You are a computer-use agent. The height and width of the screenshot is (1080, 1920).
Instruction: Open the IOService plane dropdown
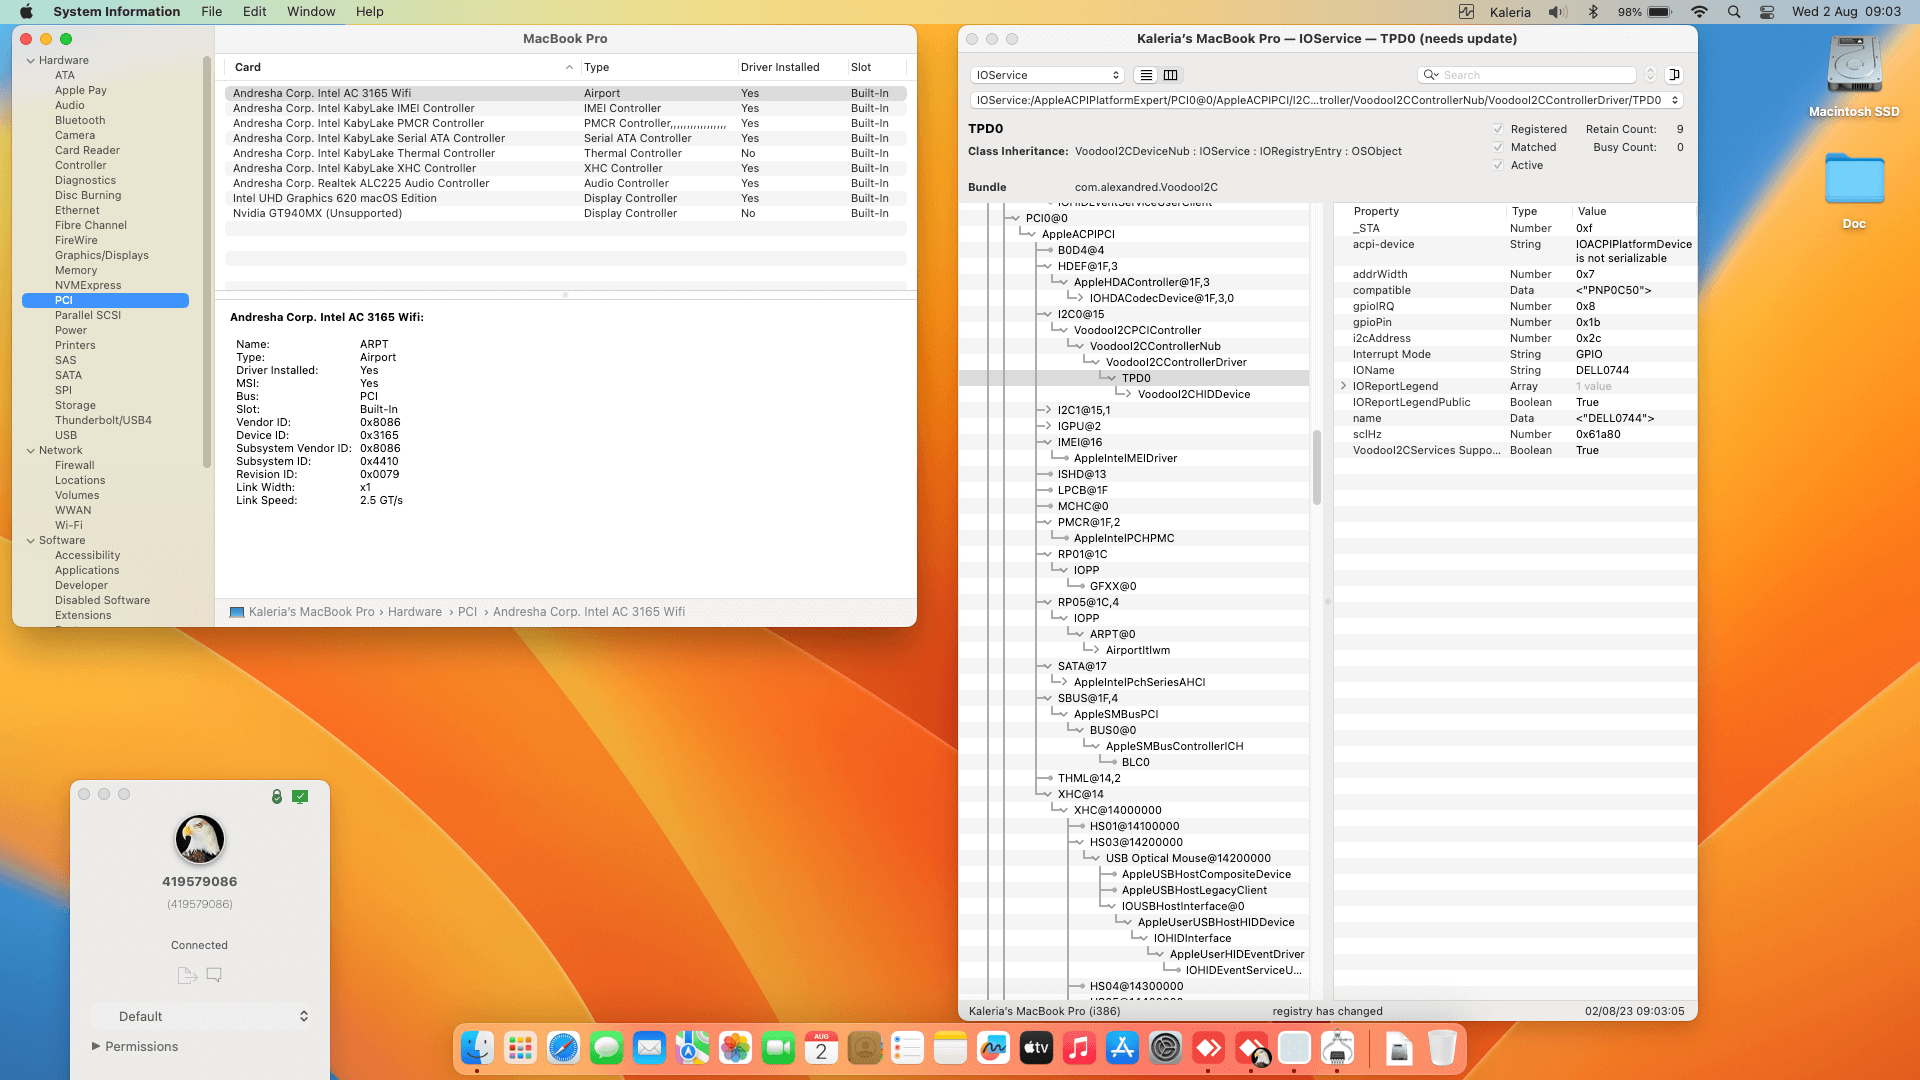1047,75
